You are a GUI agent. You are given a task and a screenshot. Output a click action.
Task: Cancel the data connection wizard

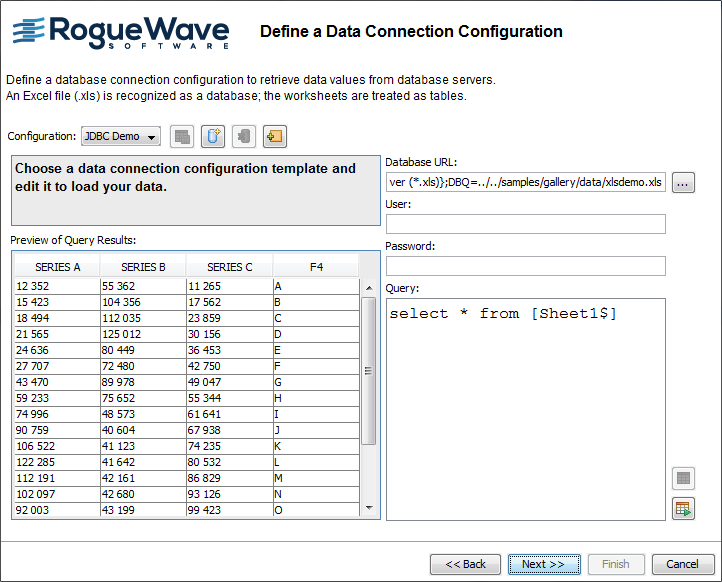(x=682, y=564)
